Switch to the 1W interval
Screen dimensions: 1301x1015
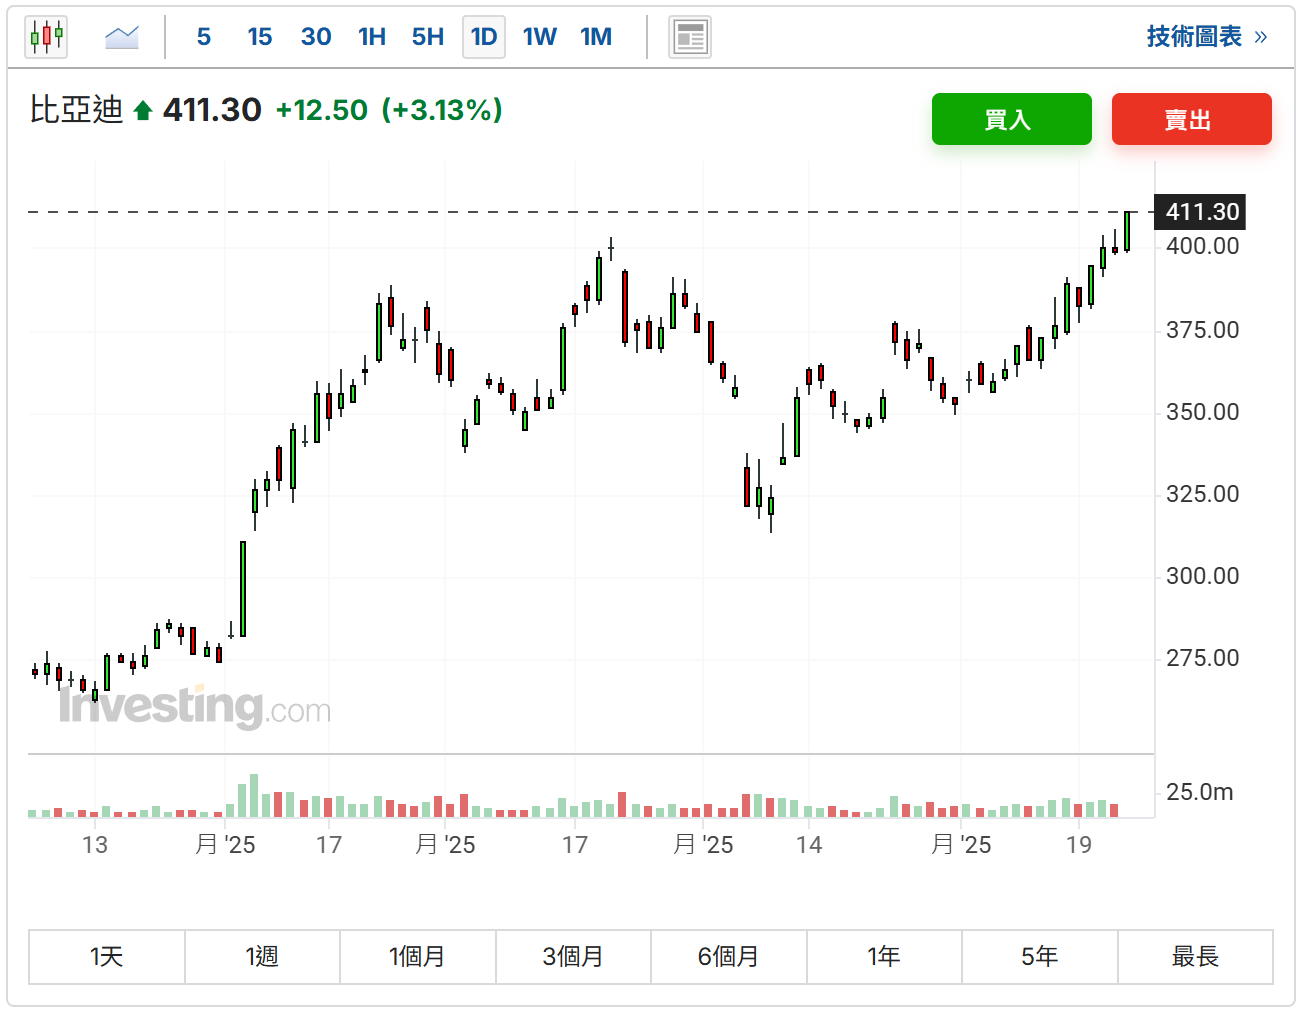point(540,37)
